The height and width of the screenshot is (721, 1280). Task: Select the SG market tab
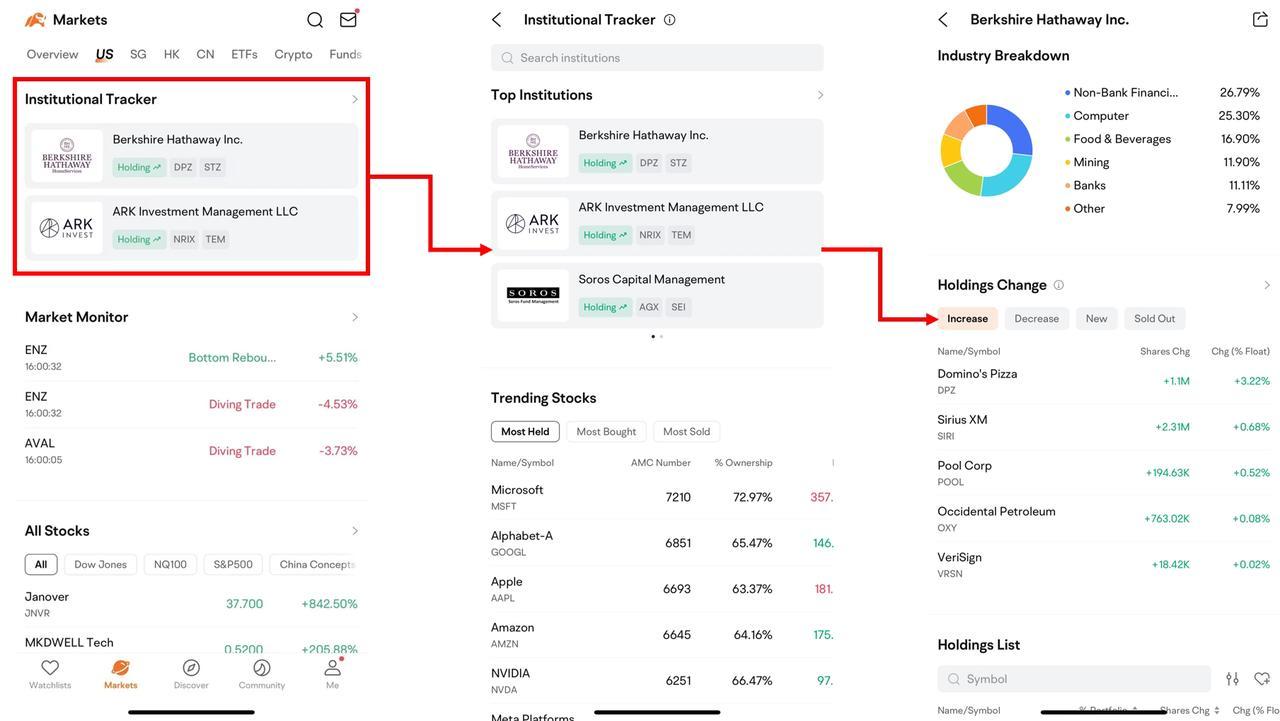click(138, 54)
